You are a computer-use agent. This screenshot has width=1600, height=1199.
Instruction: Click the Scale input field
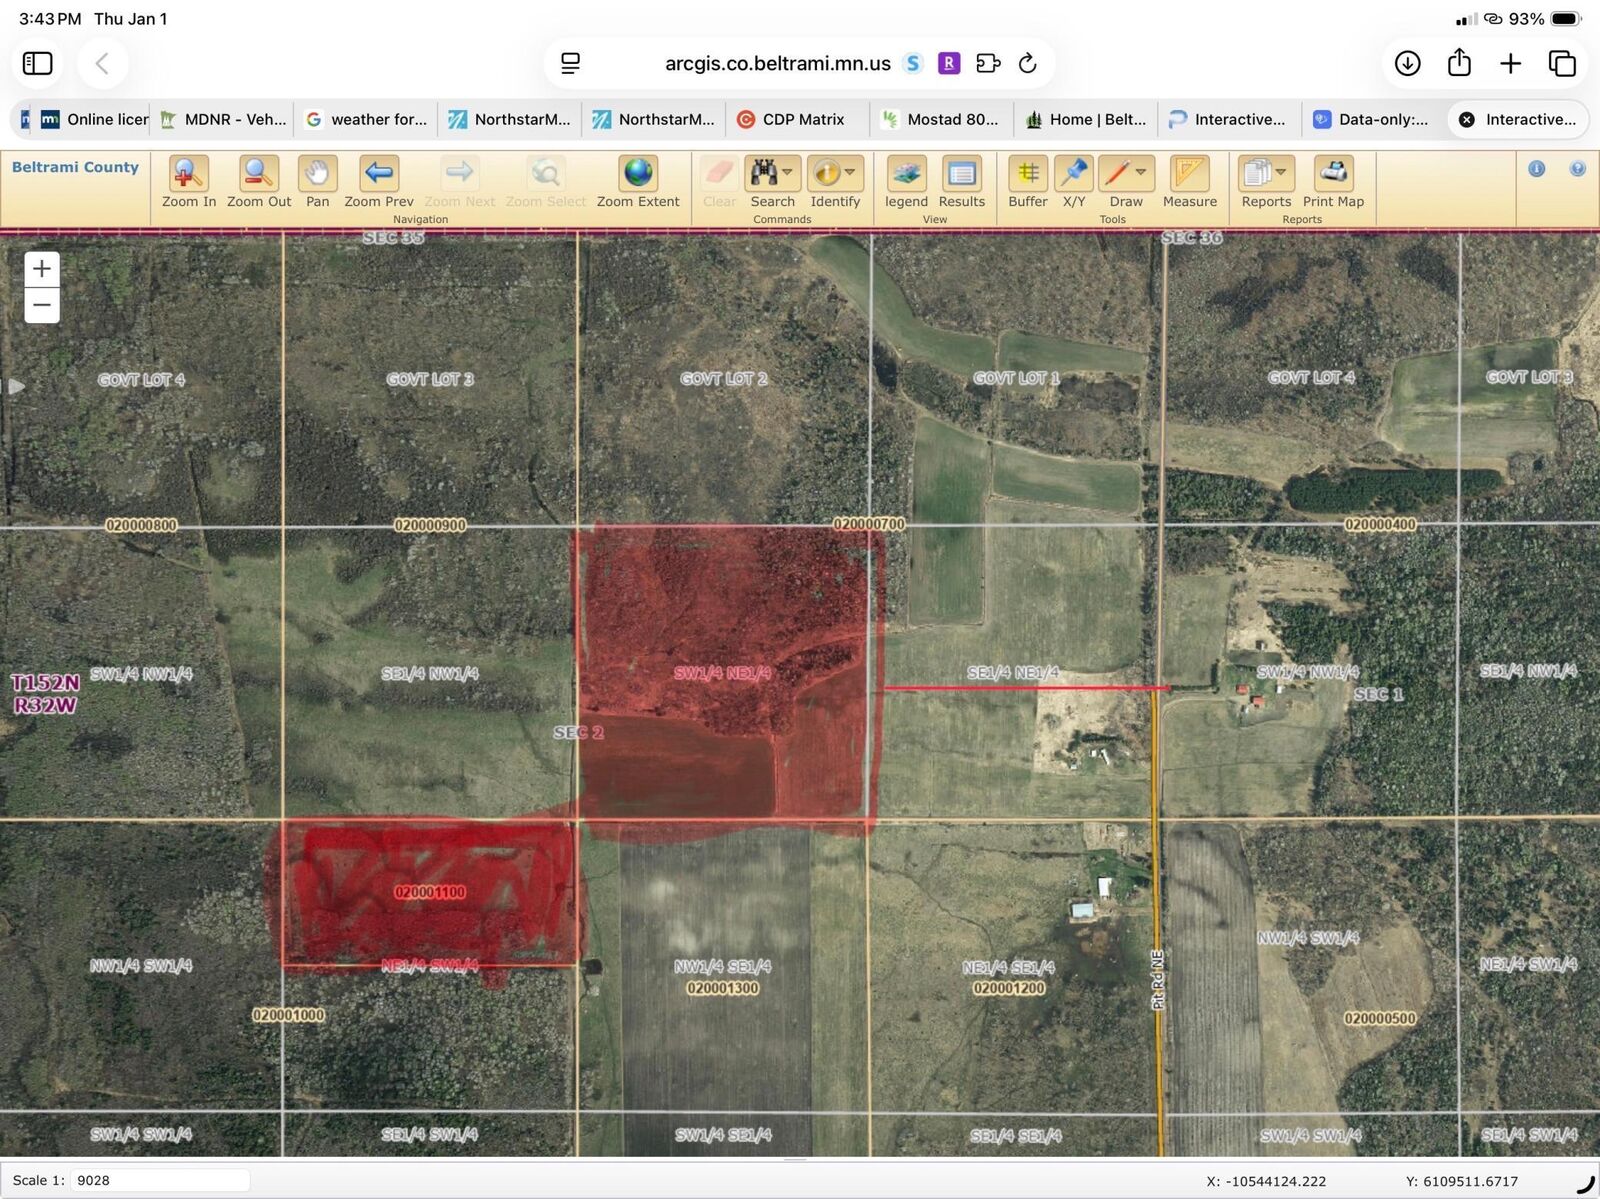[x=160, y=1180]
